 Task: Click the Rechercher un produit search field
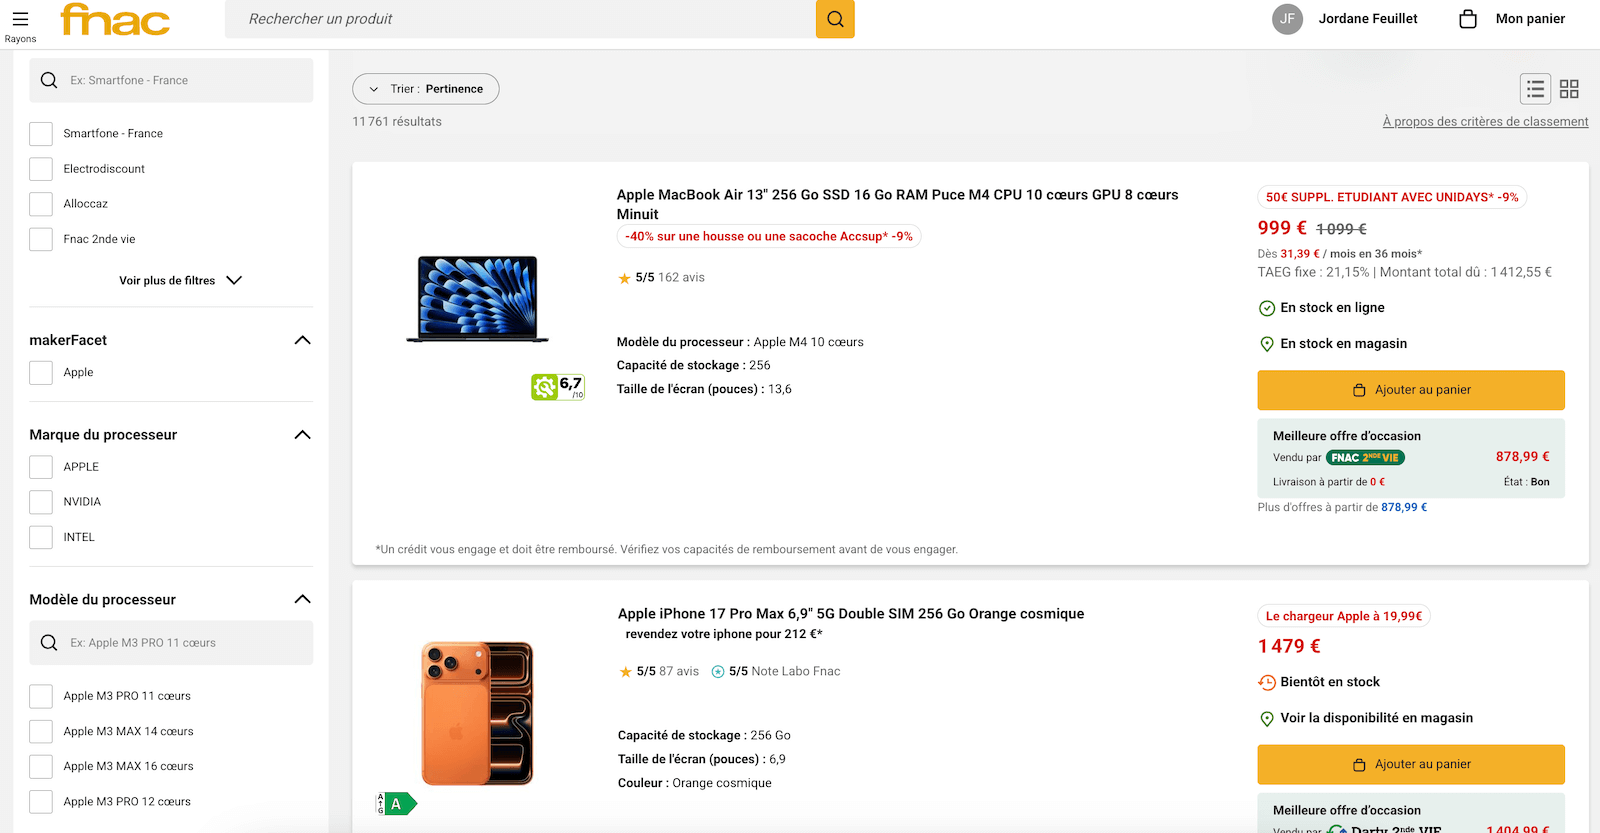[x=520, y=19]
